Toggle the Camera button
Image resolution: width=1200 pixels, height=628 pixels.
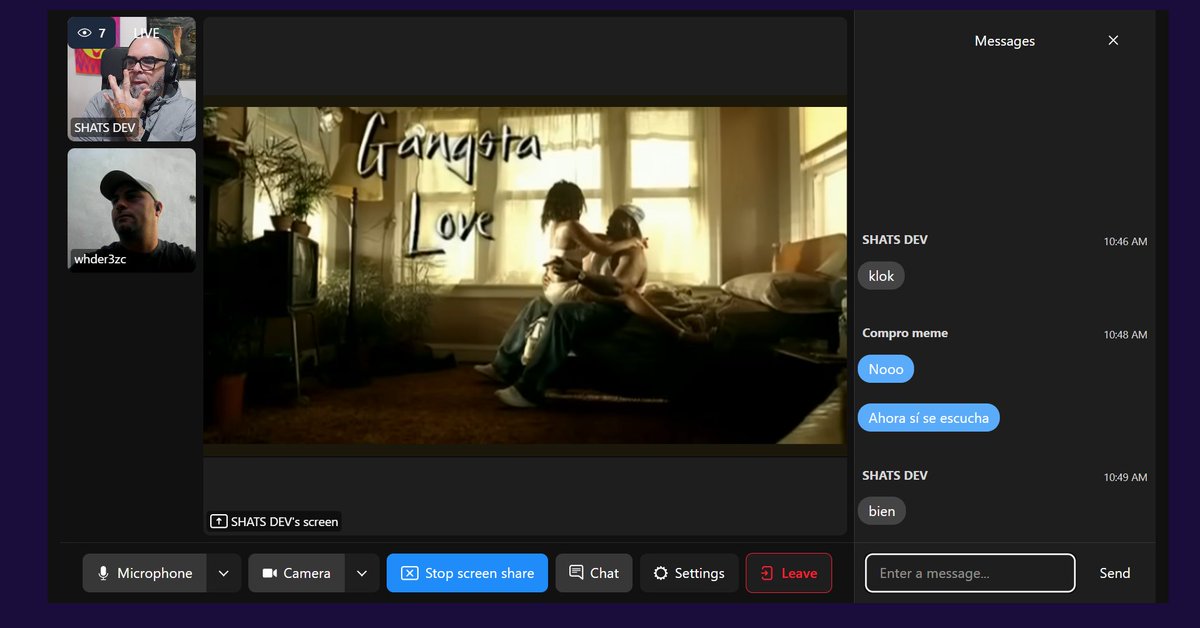(296, 573)
